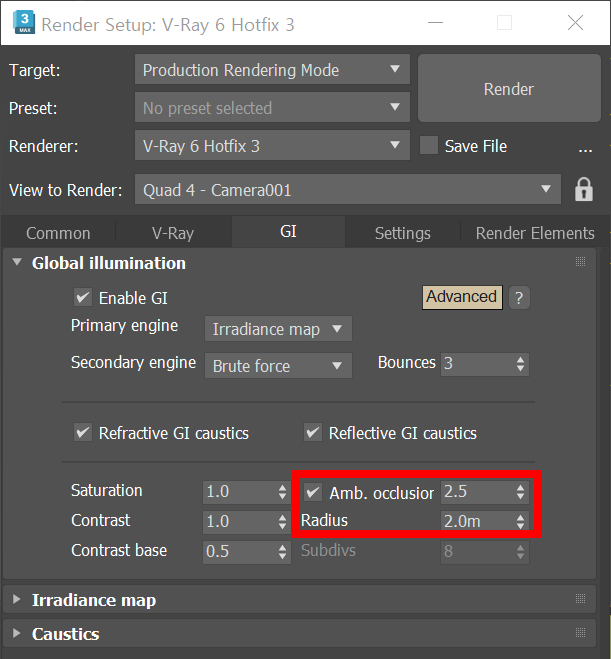This screenshot has height=659, width=611.
Task: Disable the Amb. occlusion checkbox
Action: 313,492
